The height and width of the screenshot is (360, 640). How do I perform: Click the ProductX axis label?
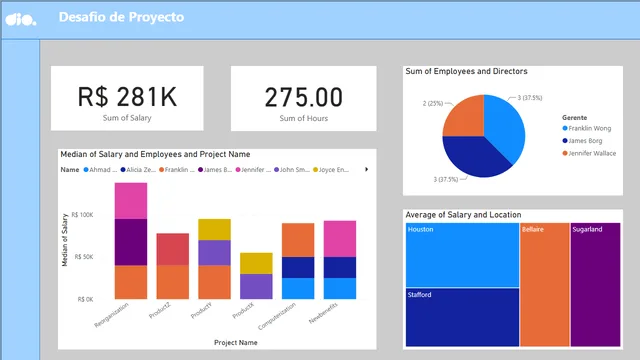243,311
